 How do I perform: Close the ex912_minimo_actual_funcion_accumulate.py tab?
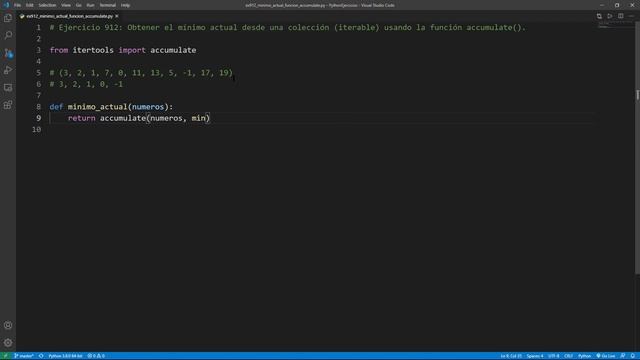click(117, 16)
